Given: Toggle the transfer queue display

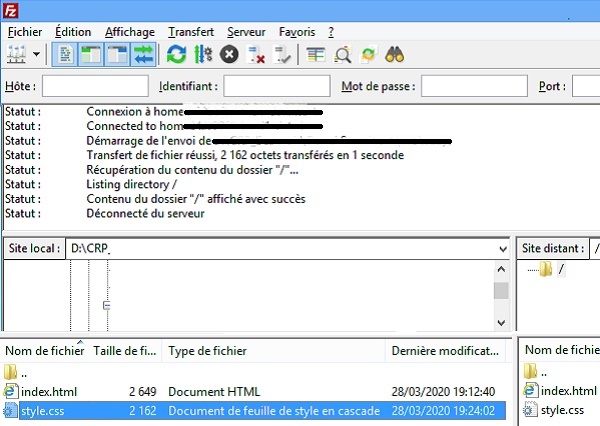Looking at the screenshot, I should pyautogui.click(x=140, y=54).
